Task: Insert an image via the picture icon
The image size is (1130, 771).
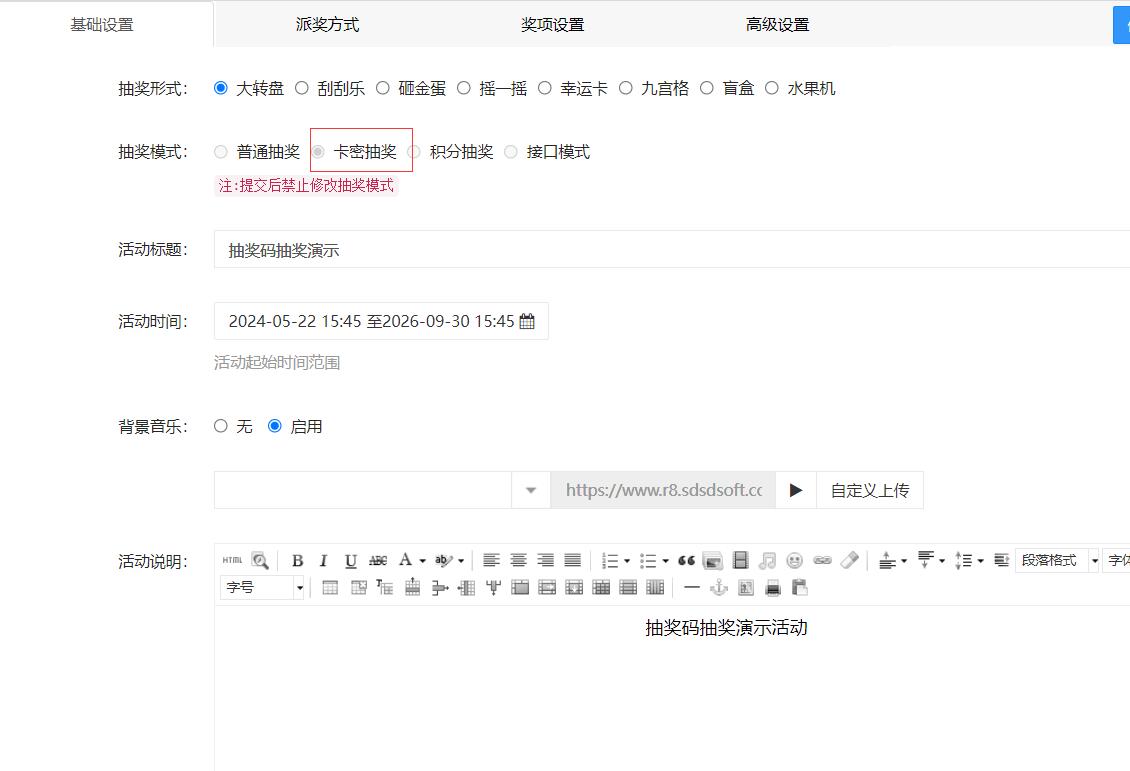Action: tap(713, 560)
